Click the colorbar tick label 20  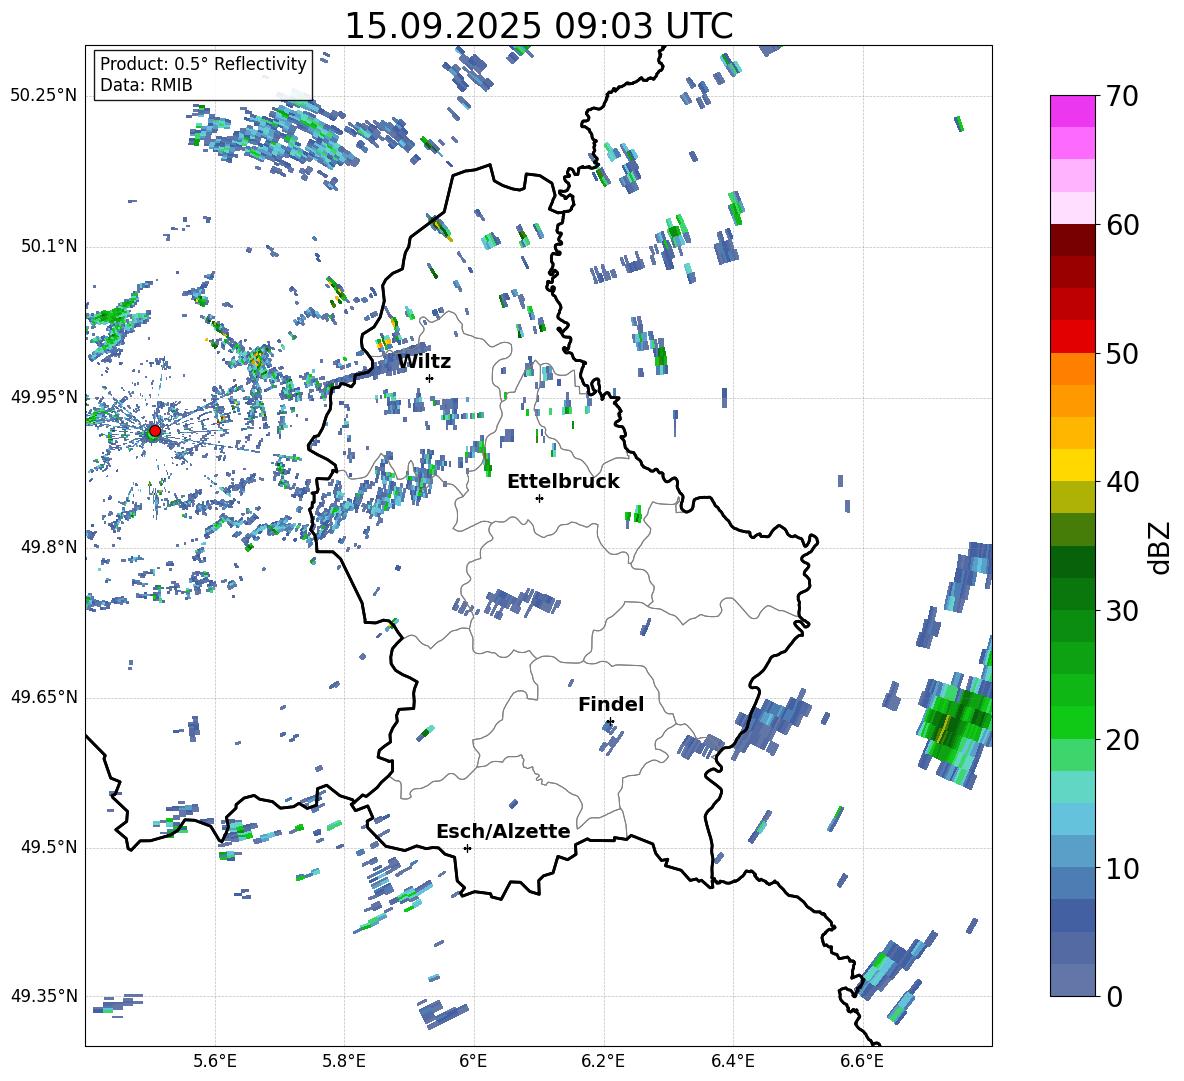click(1122, 740)
